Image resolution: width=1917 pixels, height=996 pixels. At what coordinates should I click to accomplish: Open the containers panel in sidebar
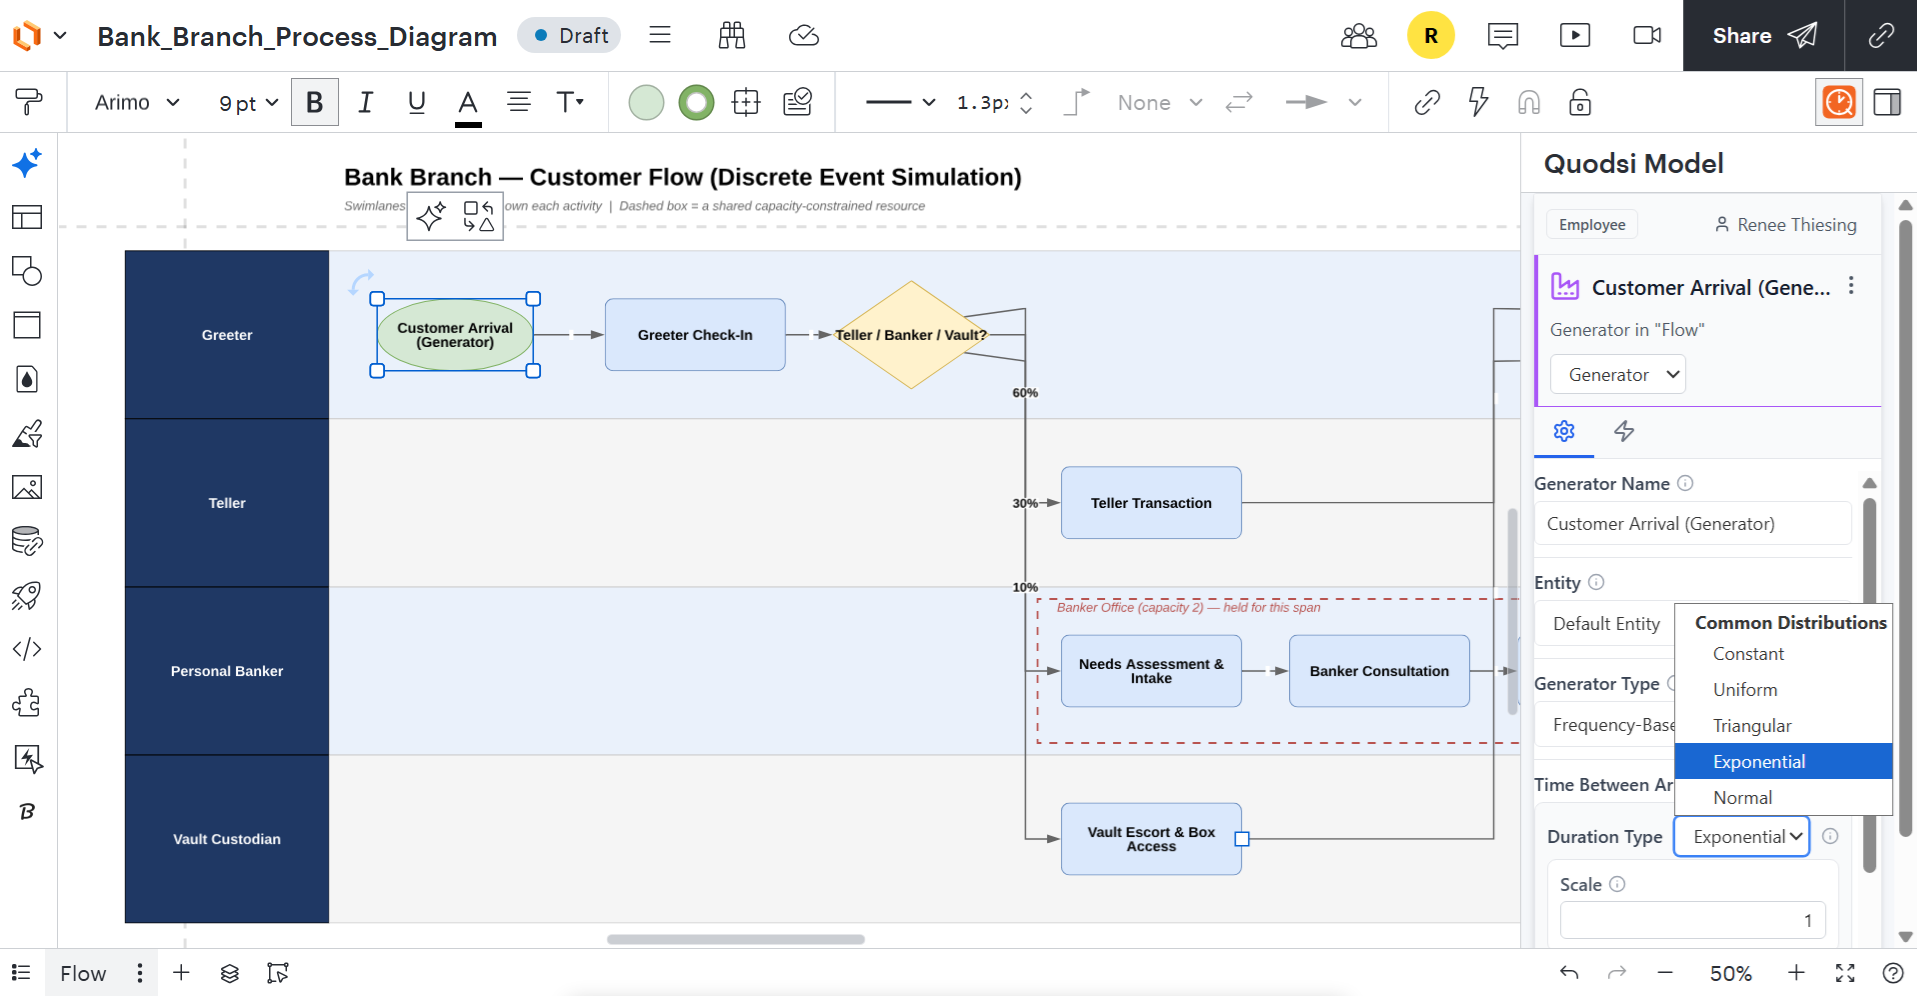click(27, 325)
